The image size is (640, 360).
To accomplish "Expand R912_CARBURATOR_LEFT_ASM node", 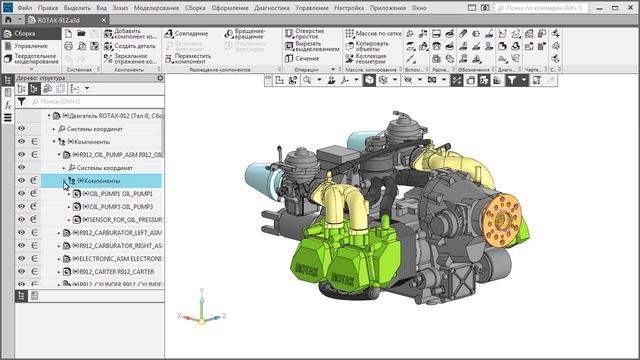I will coord(59,233).
